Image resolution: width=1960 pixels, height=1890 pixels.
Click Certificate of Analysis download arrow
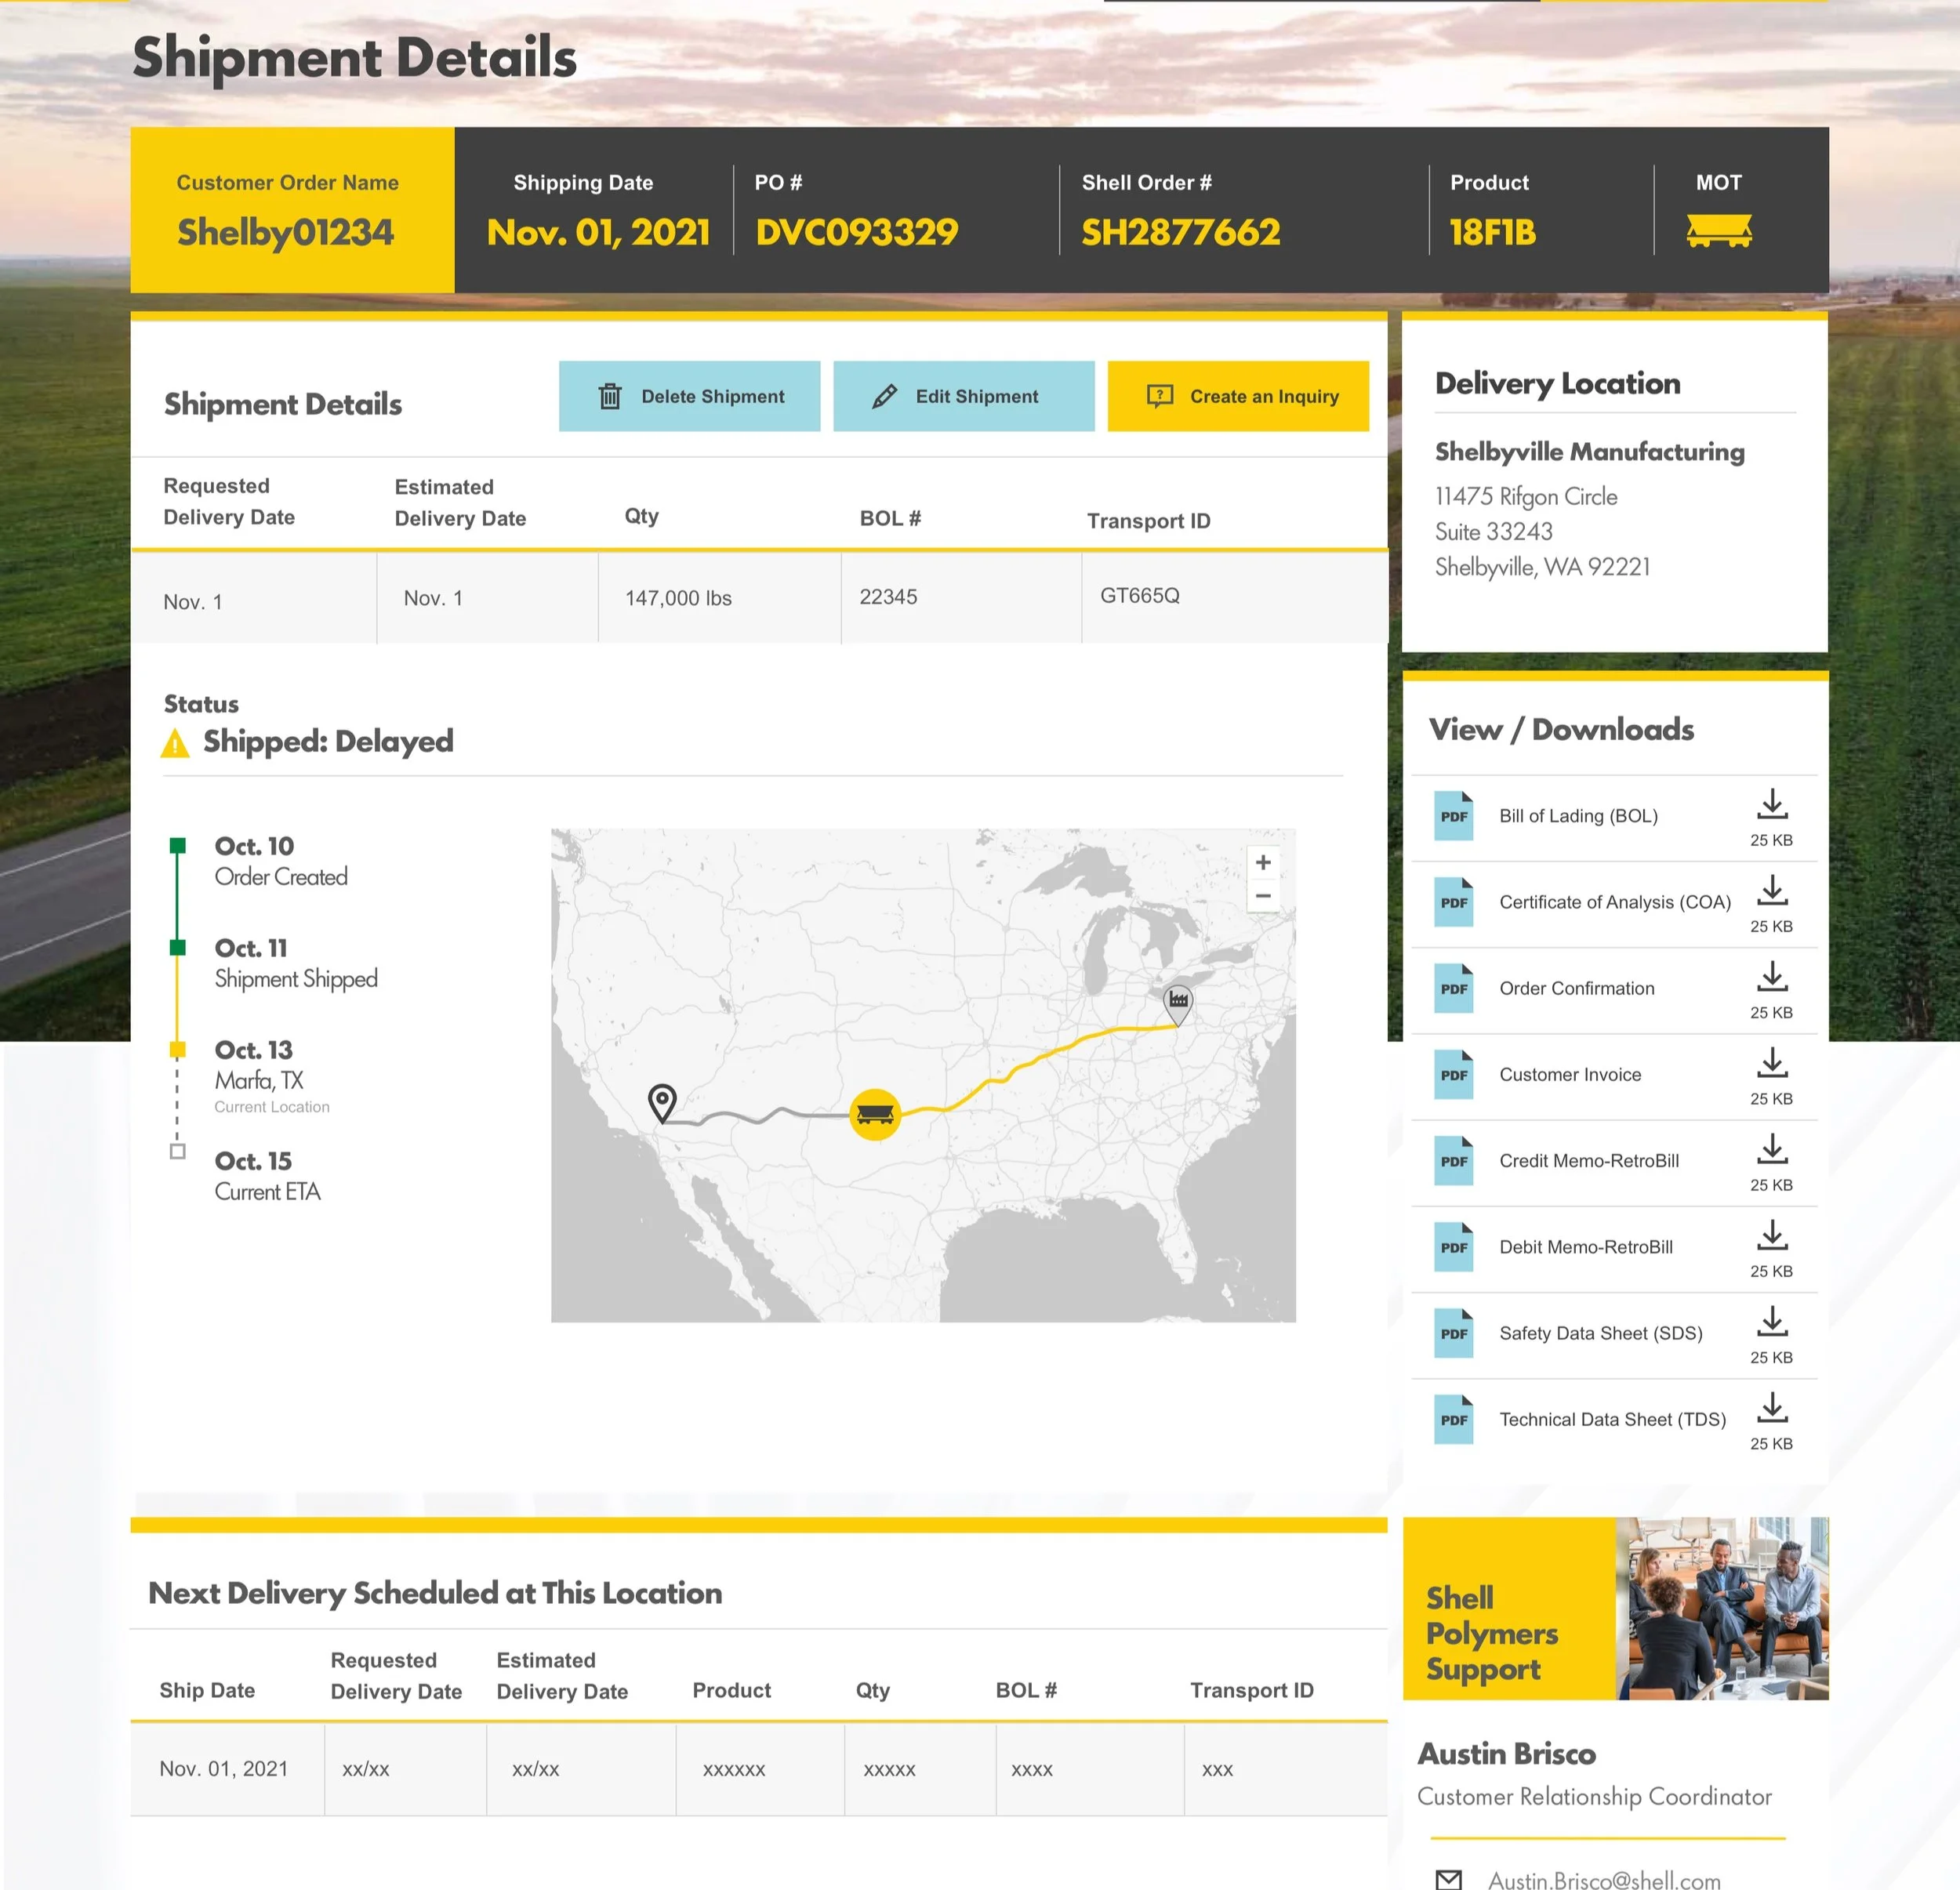(x=1771, y=890)
